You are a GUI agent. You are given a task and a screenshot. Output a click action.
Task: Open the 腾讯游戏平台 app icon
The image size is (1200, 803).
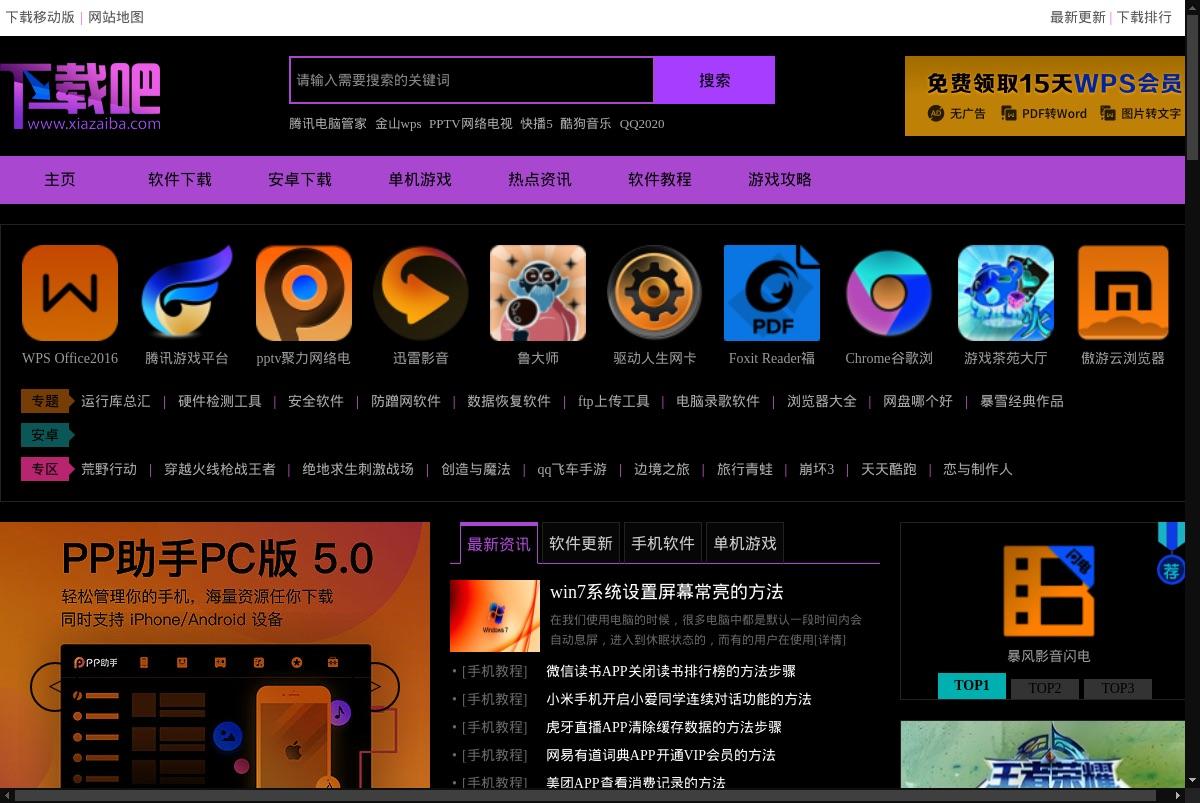pos(187,293)
